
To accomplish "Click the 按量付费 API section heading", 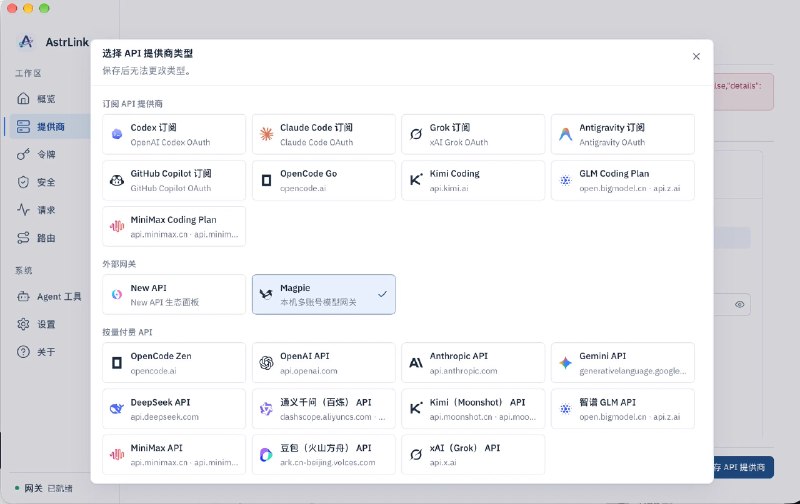I will (x=127, y=332).
